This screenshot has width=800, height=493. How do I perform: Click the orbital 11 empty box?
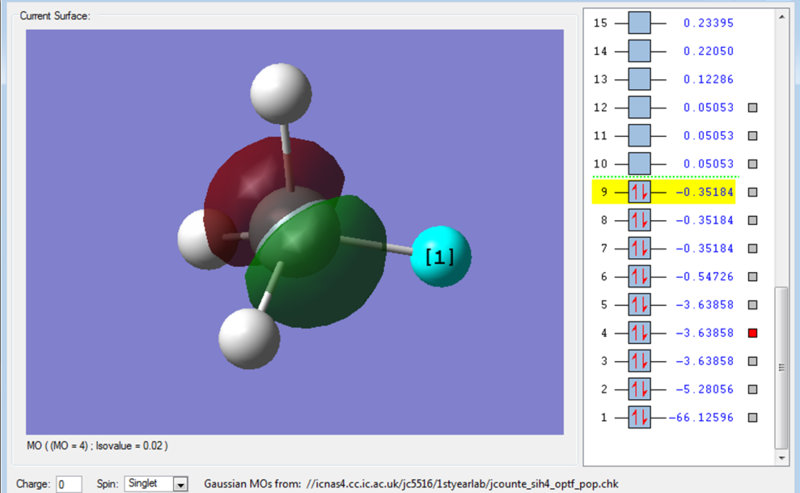coord(639,135)
